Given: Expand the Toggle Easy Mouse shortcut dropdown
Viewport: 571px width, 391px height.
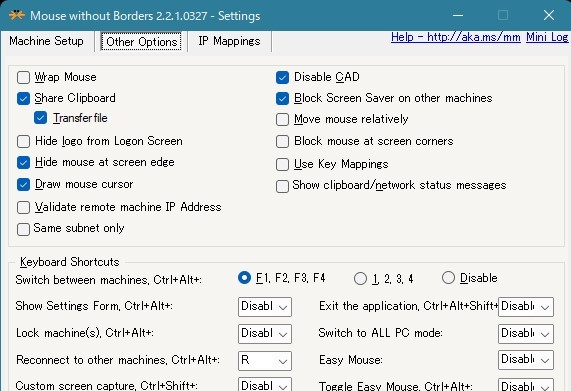Looking at the screenshot, I should (526, 385).
